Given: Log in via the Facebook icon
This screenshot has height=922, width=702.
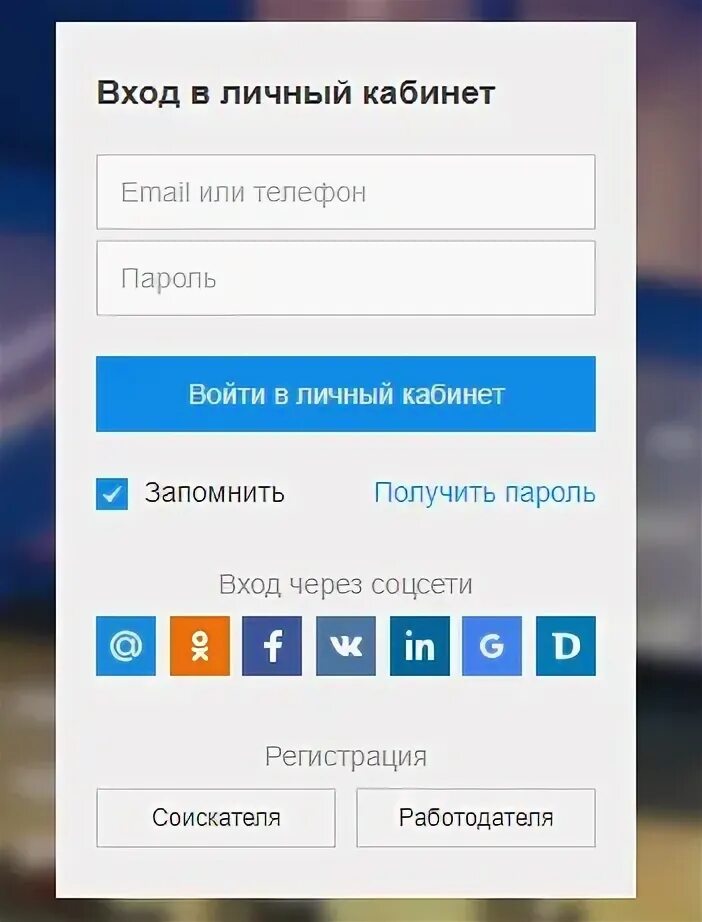Looking at the screenshot, I should (272, 646).
